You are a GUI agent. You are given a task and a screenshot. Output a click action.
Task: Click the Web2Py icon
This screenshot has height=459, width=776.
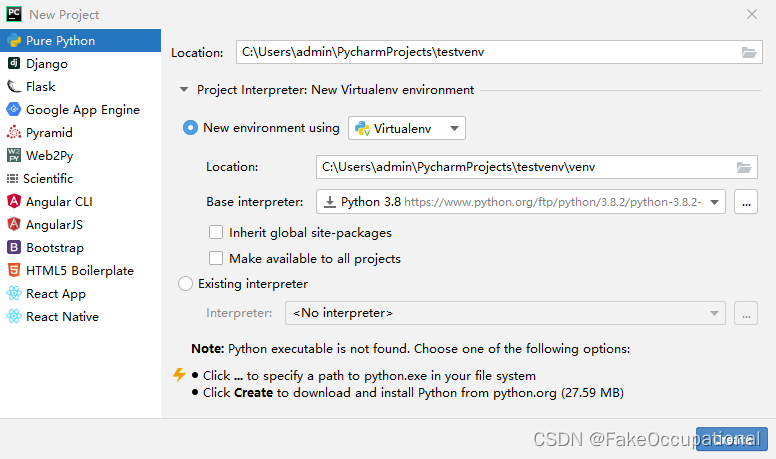(x=14, y=155)
